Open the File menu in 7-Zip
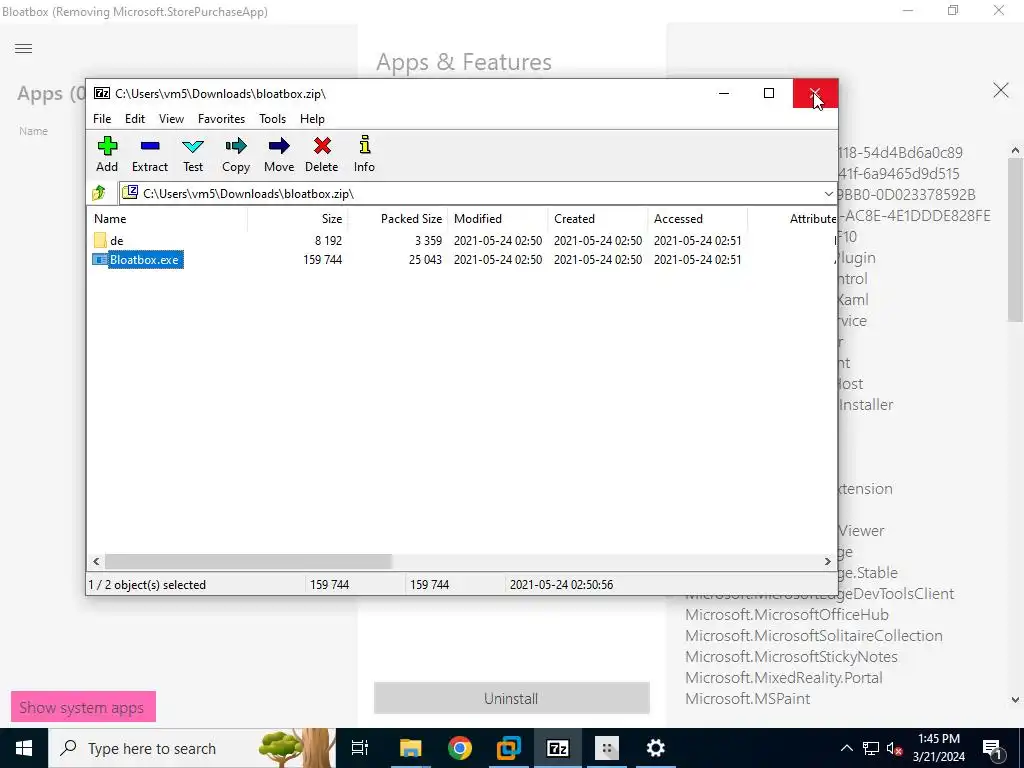This screenshot has width=1024, height=768. [x=102, y=118]
